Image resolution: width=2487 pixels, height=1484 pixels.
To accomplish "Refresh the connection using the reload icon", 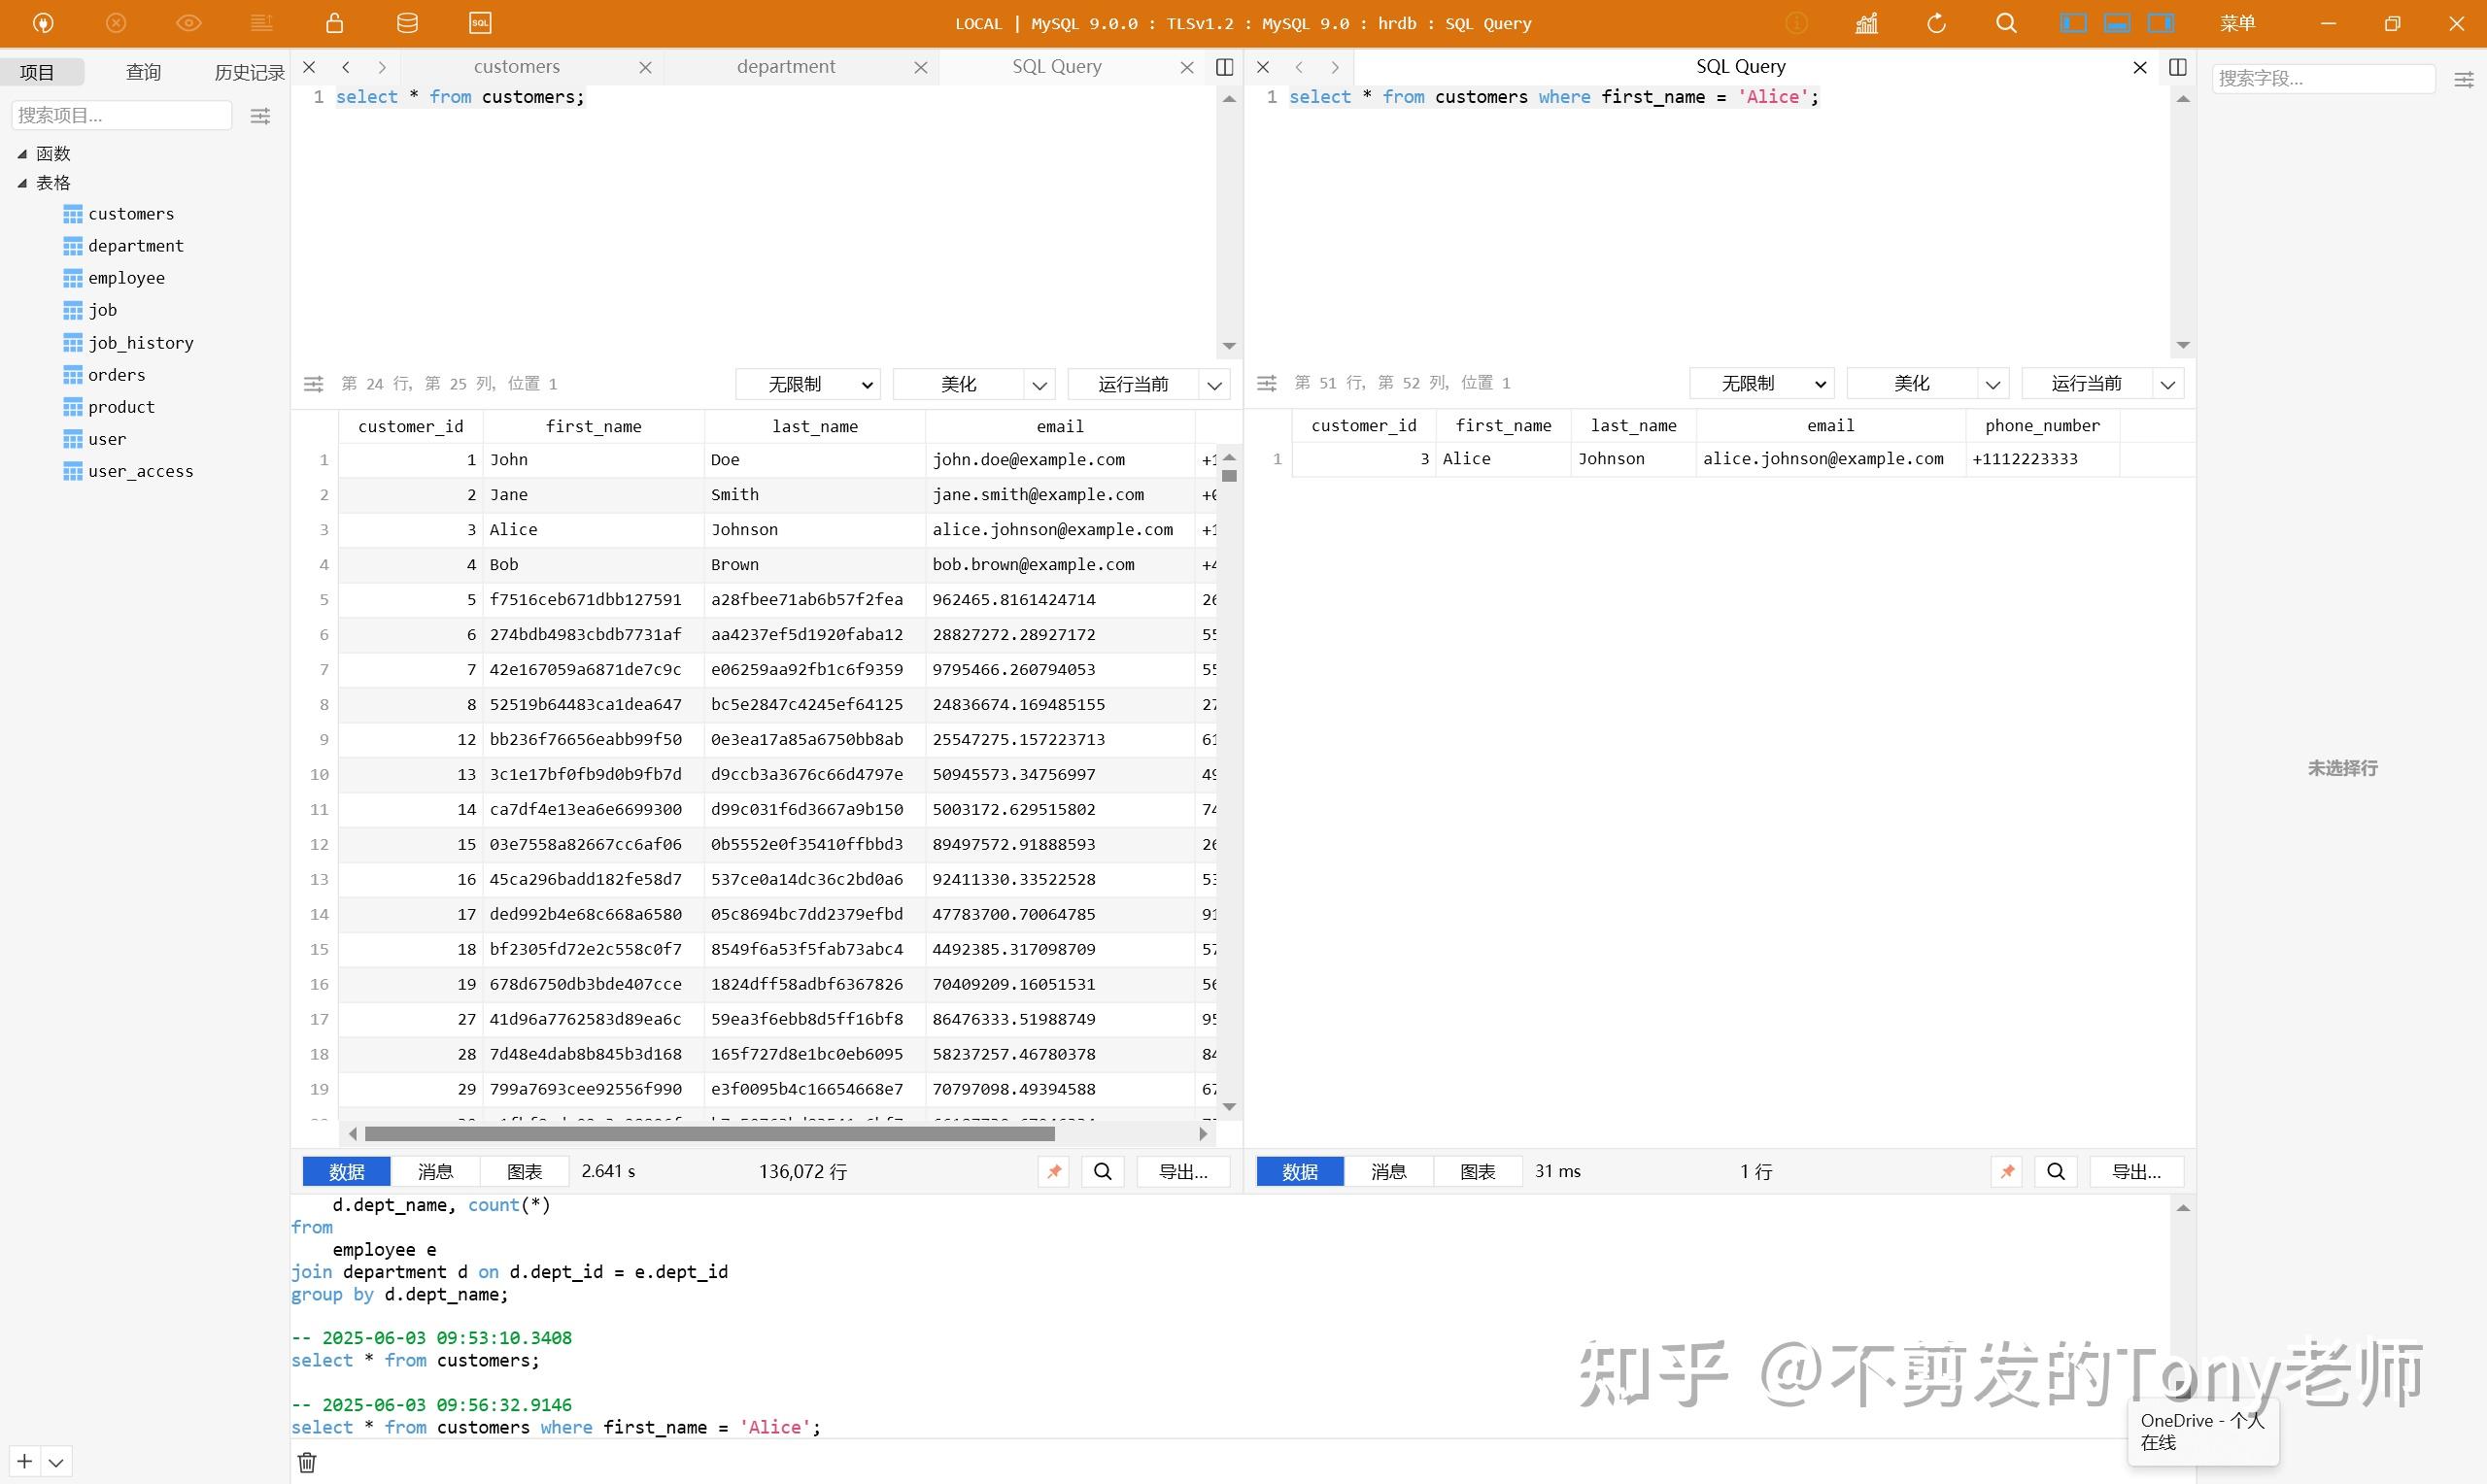I will click(x=1936, y=22).
